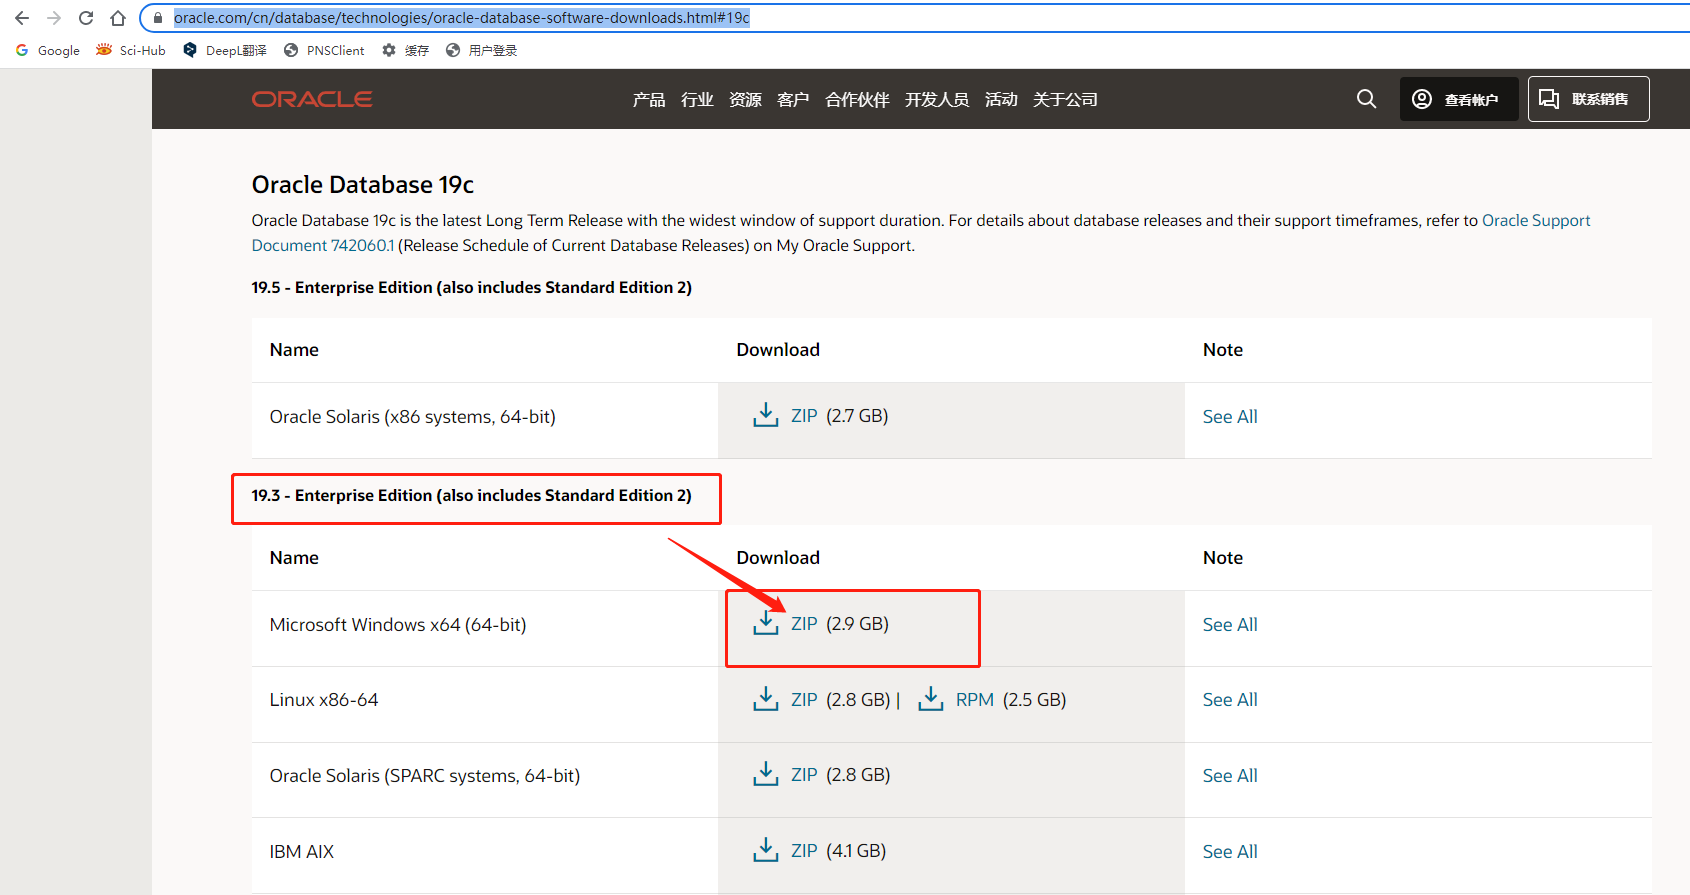The image size is (1690, 895).
Task: Click See All for Linux x86-64
Action: (x=1230, y=700)
